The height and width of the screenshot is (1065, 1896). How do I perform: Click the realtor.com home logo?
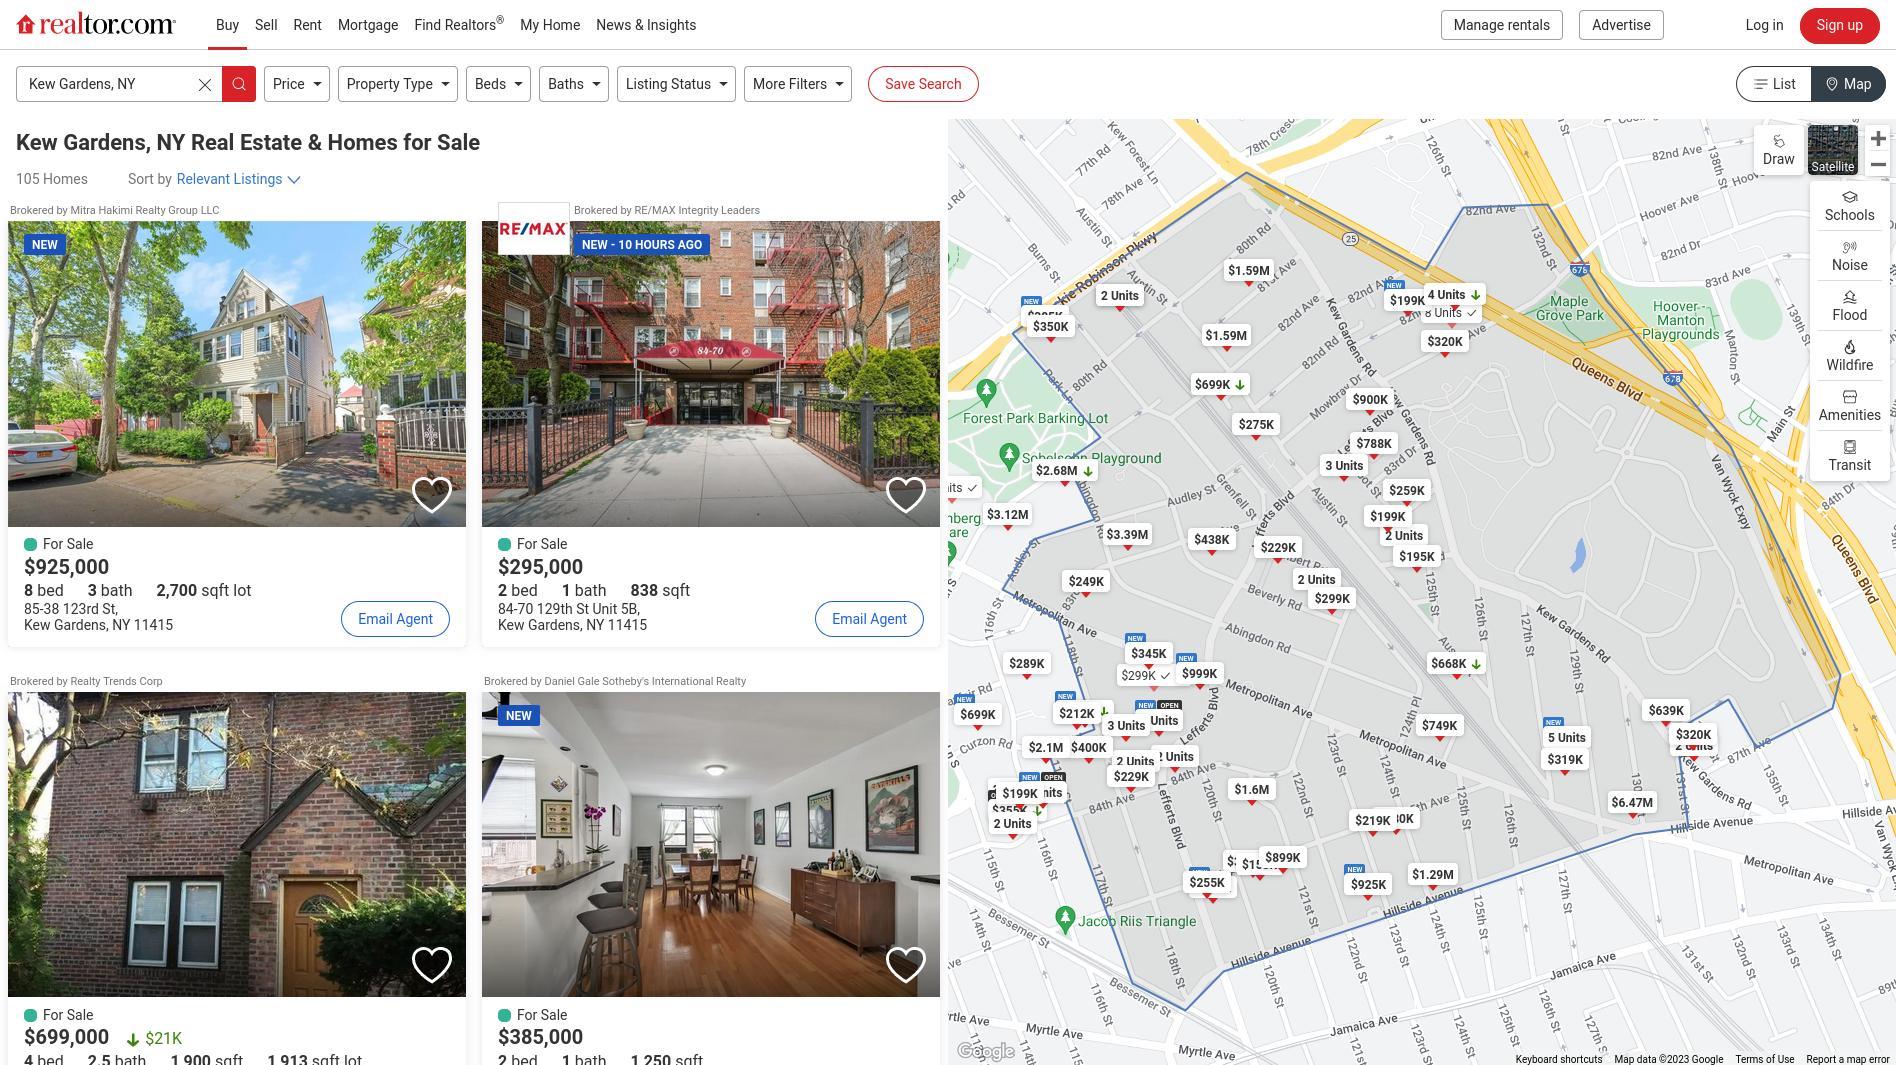[94, 24]
